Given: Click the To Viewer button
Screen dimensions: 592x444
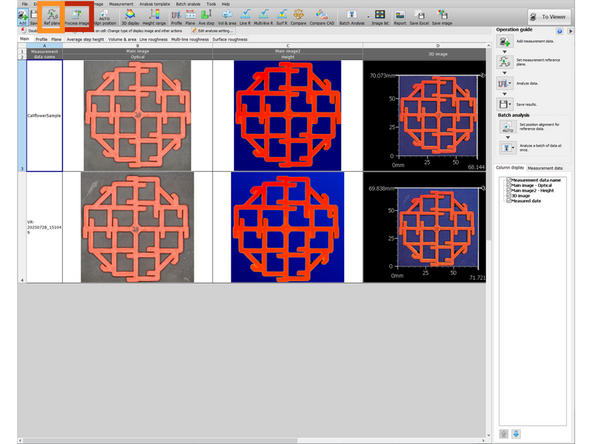Looking at the screenshot, I should point(549,17).
